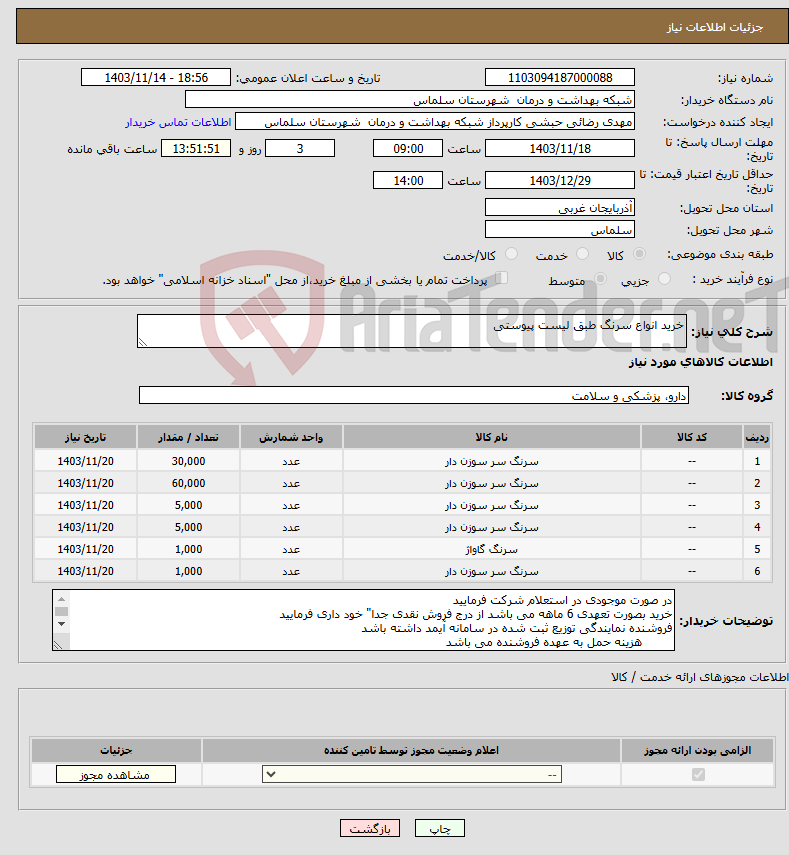Click quantity 60,000 in row 2
The image size is (789, 855).
point(188,483)
